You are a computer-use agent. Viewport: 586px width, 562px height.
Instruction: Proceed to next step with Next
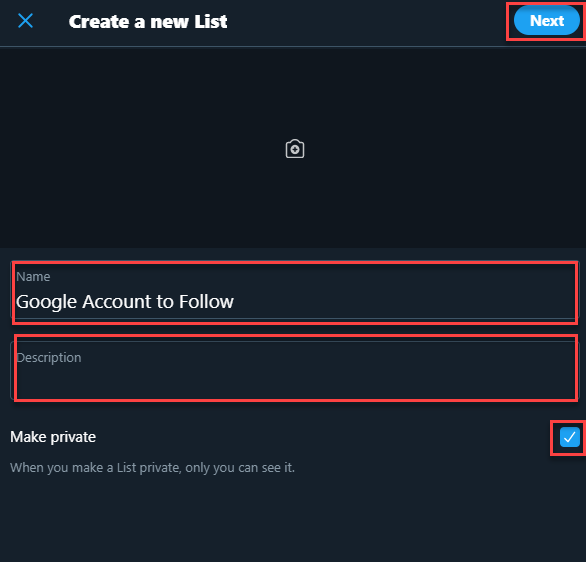pyautogui.click(x=546, y=21)
